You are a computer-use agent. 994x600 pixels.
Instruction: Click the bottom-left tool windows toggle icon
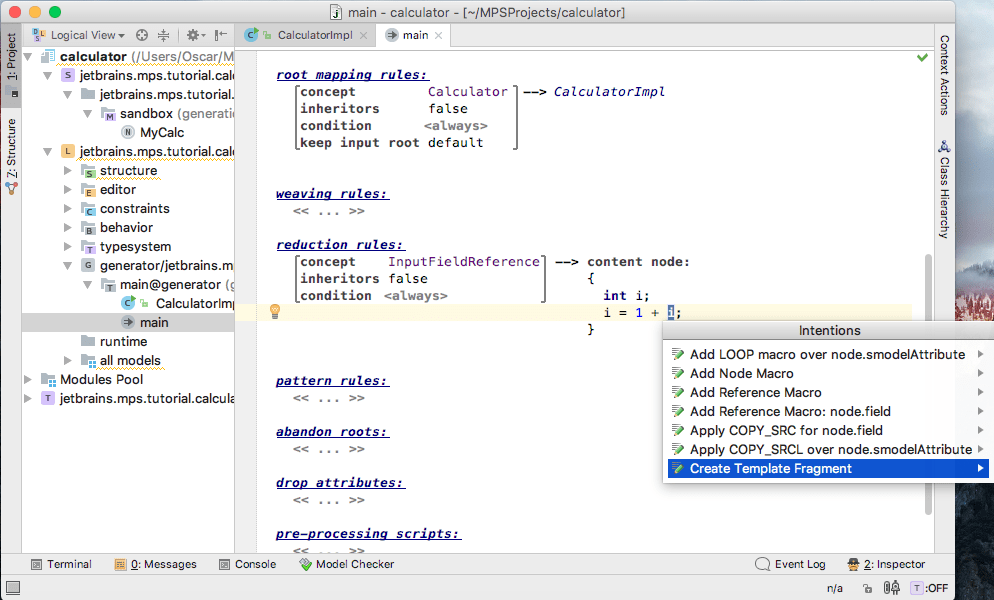coord(11,589)
